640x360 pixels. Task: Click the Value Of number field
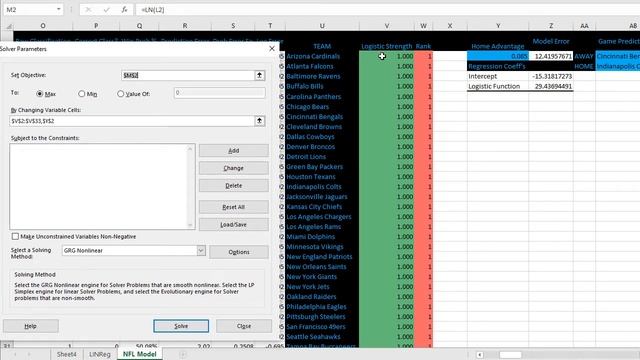coord(220,93)
